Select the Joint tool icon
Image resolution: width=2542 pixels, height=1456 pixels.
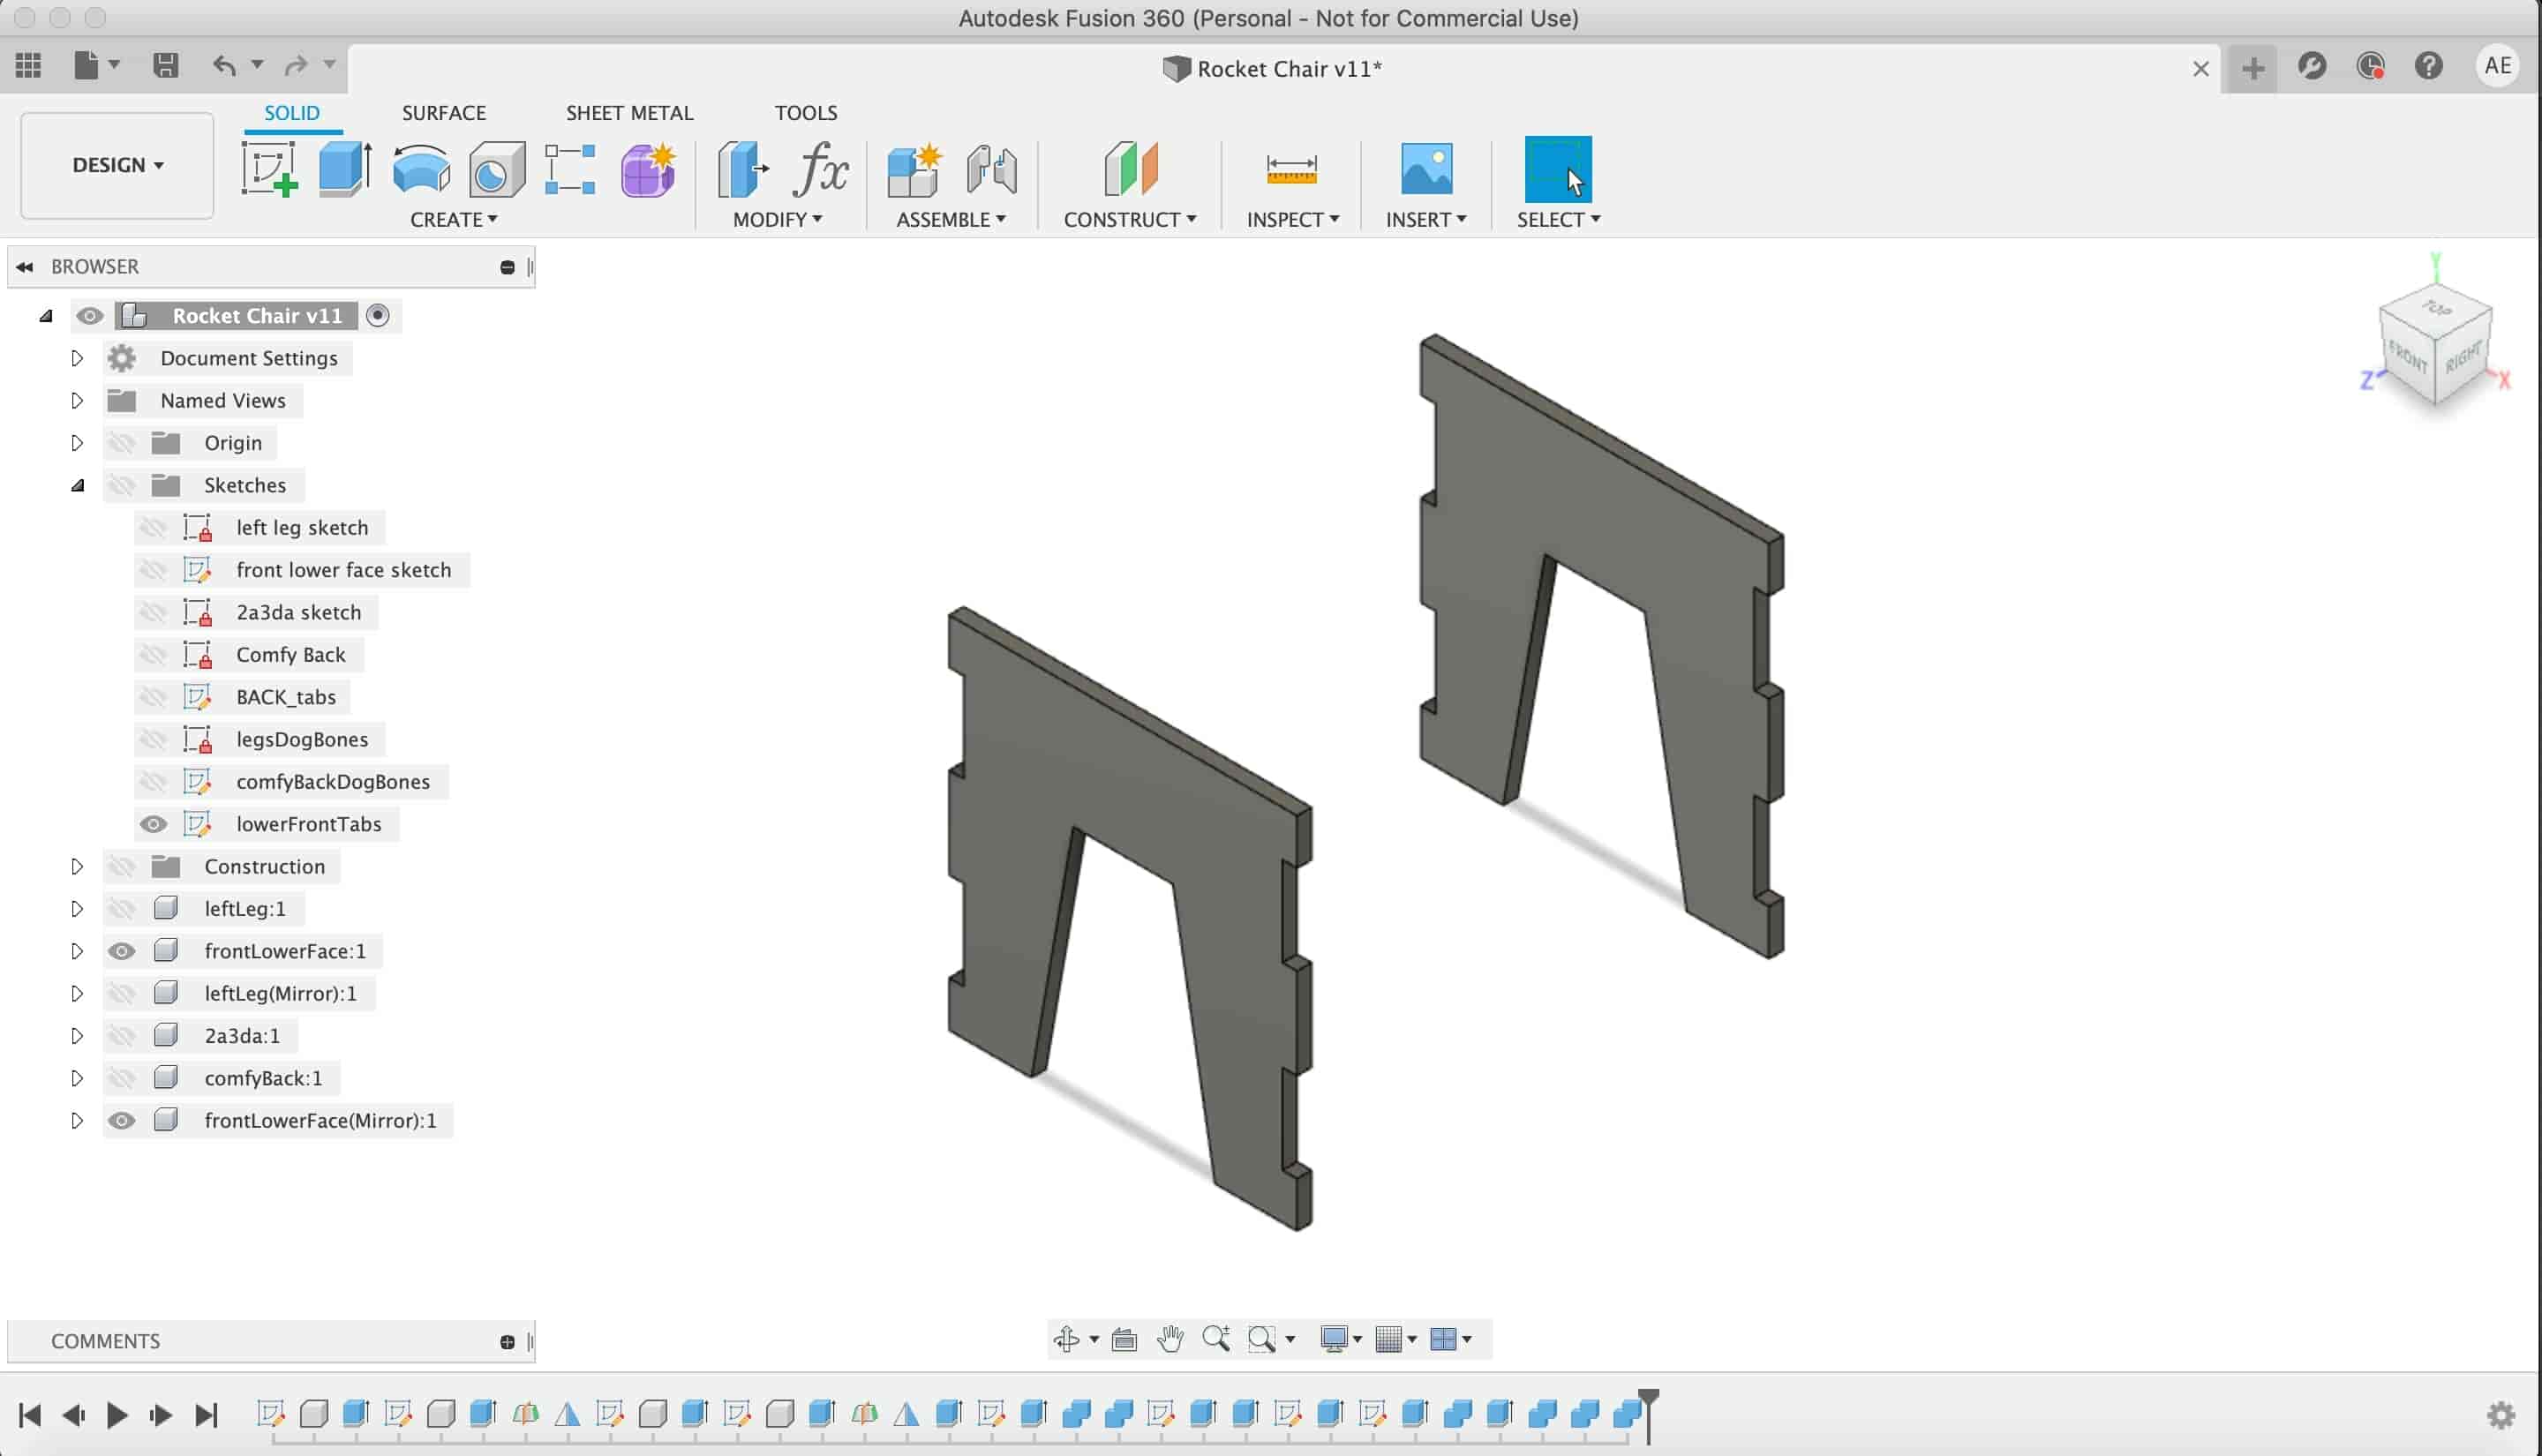point(992,169)
